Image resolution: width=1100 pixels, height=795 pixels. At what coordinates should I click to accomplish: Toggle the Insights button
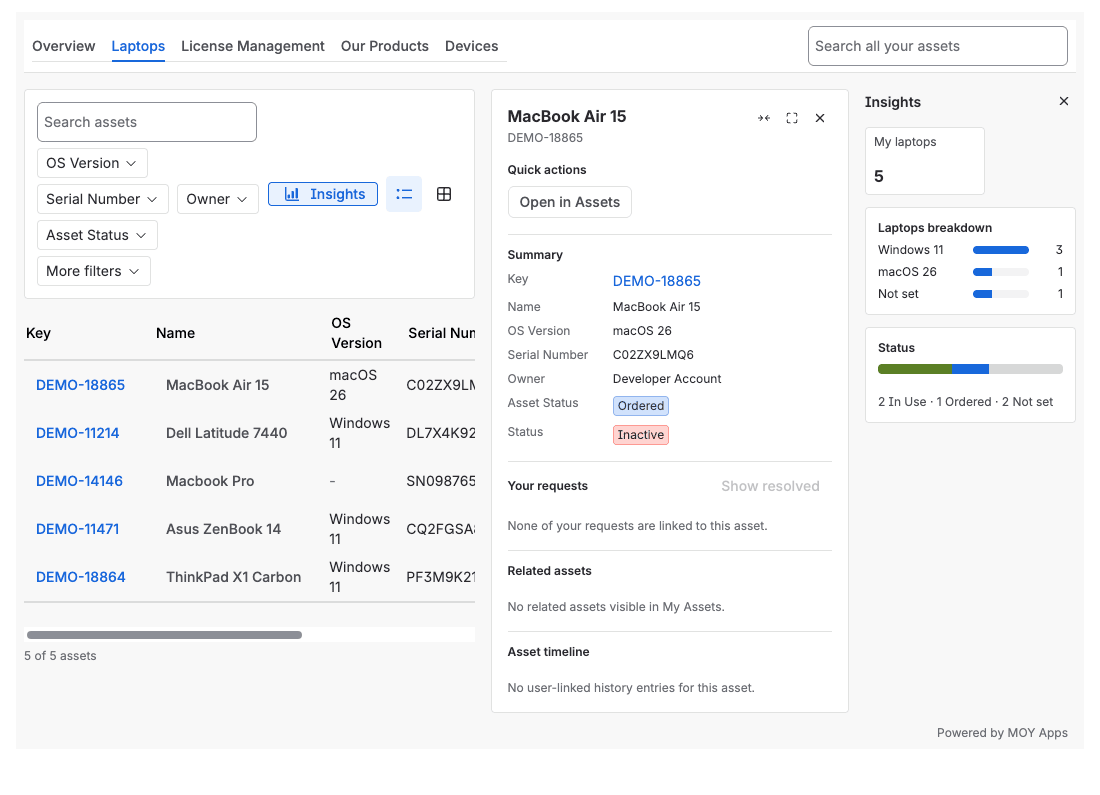click(323, 194)
